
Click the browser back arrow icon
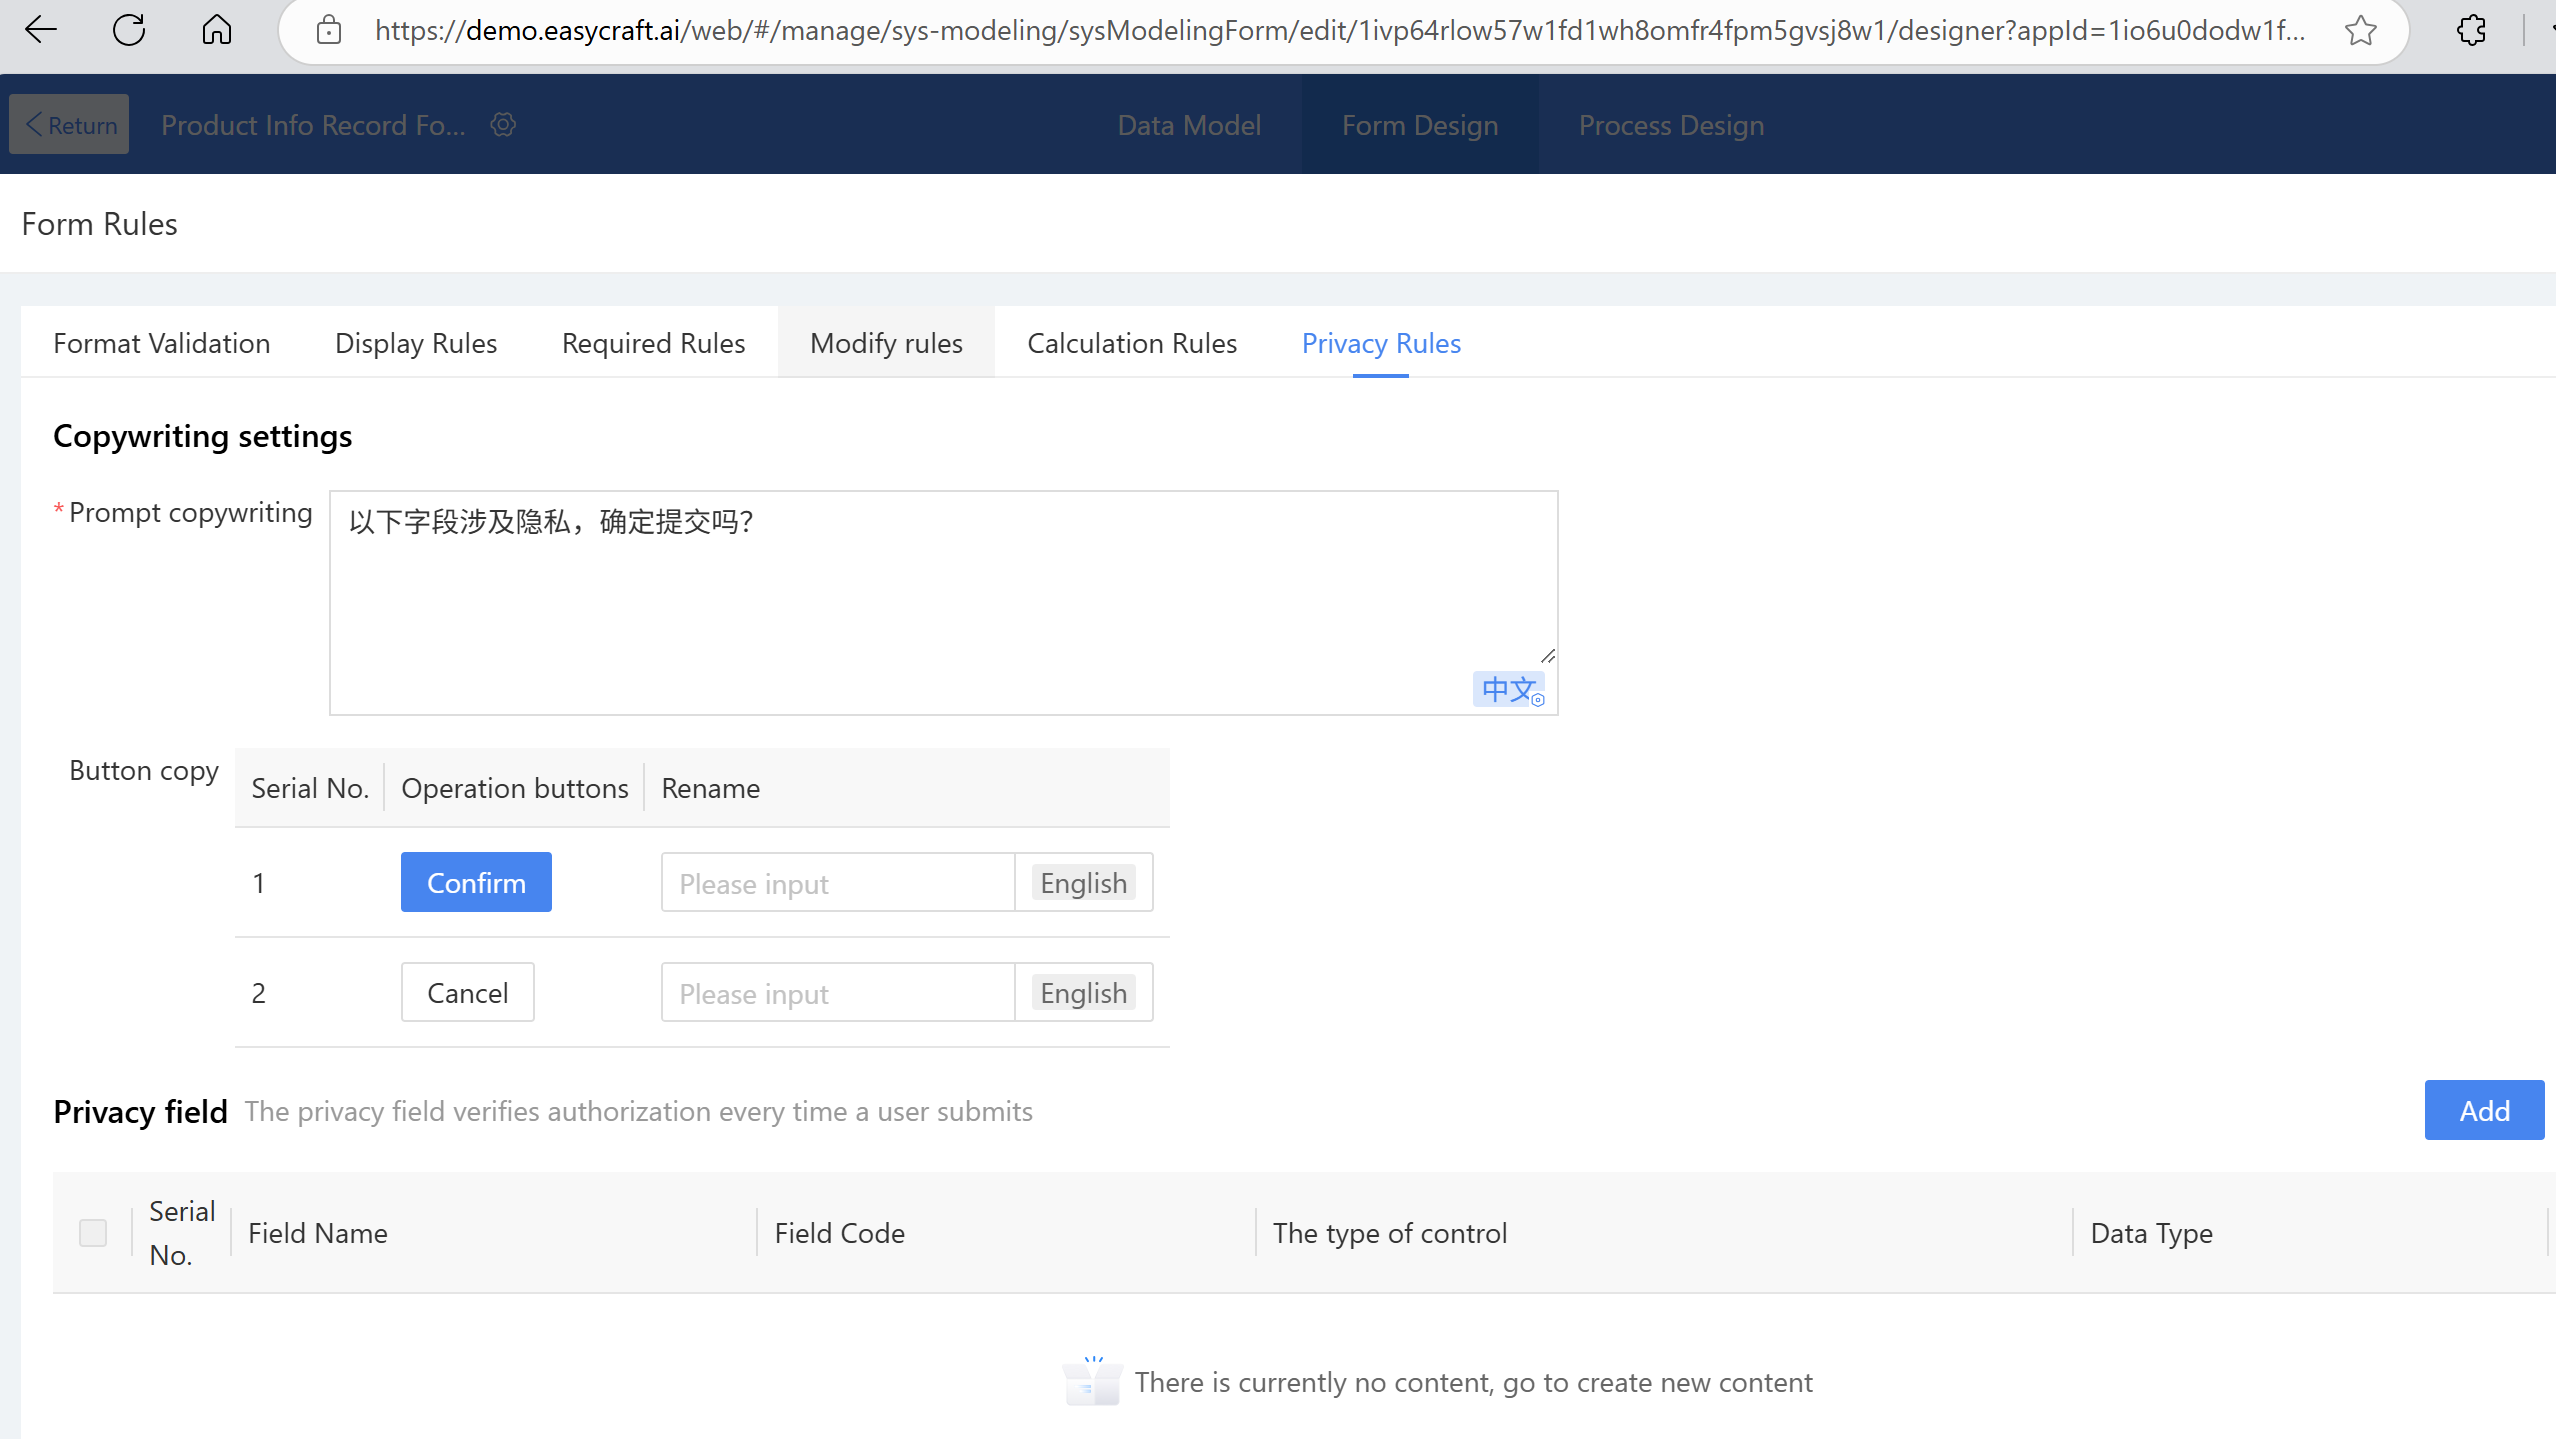pos(41,30)
